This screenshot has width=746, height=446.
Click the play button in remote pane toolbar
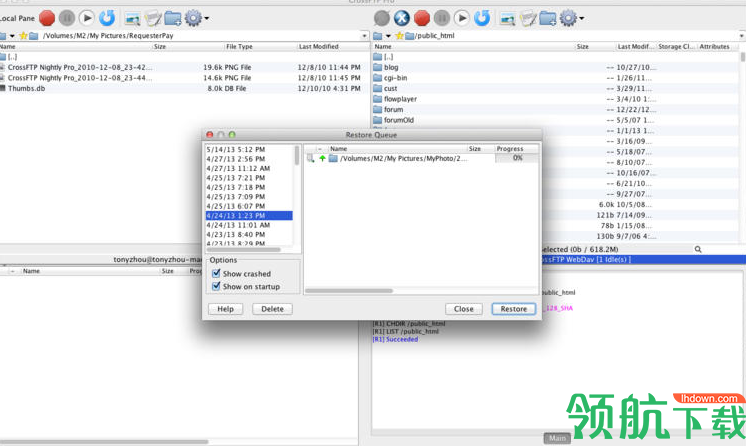click(461, 18)
